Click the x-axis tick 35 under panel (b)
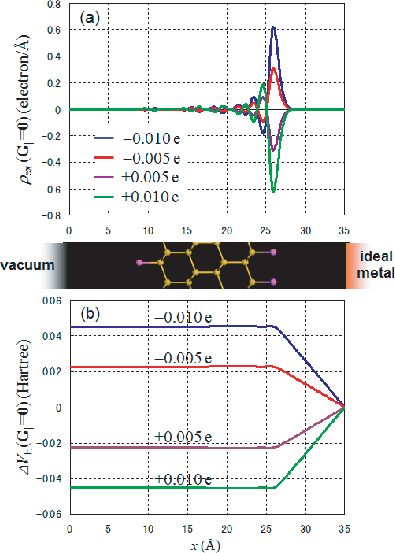395x553 pixels. click(344, 529)
